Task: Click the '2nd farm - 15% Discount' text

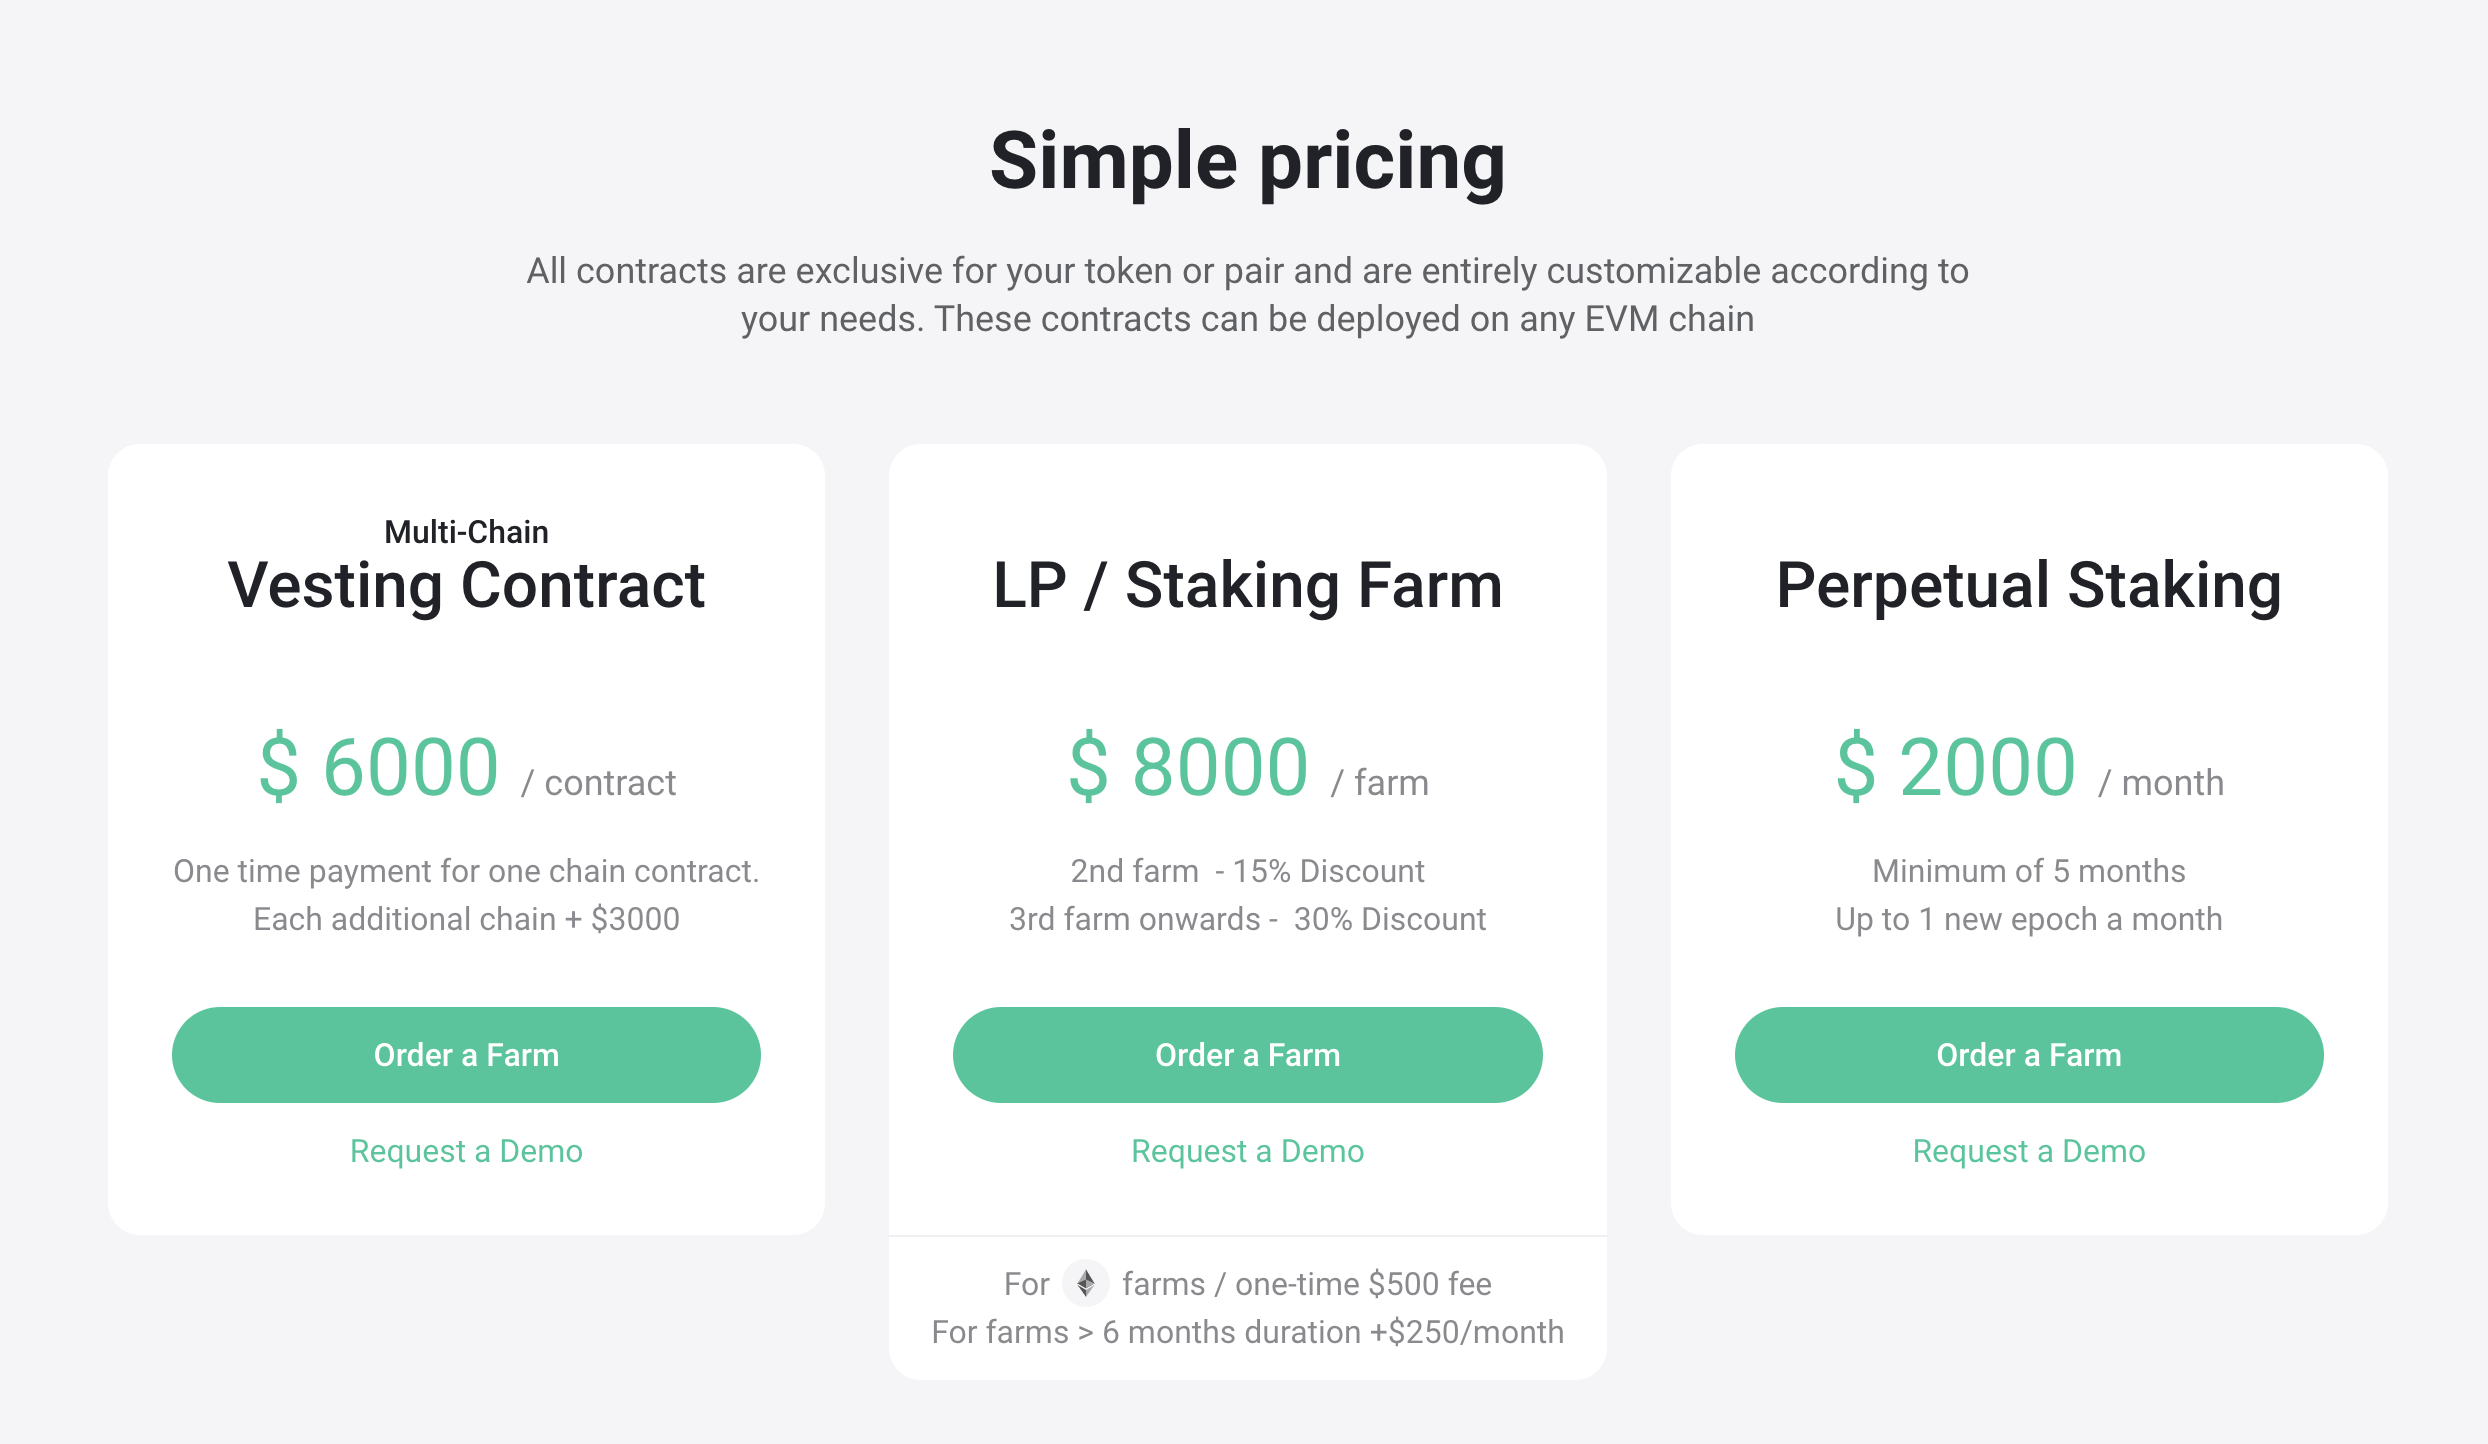Action: click(1247, 871)
